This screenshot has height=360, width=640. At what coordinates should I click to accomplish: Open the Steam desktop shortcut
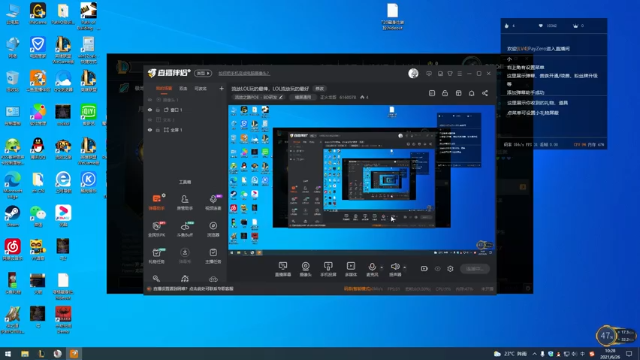click(13, 216)
